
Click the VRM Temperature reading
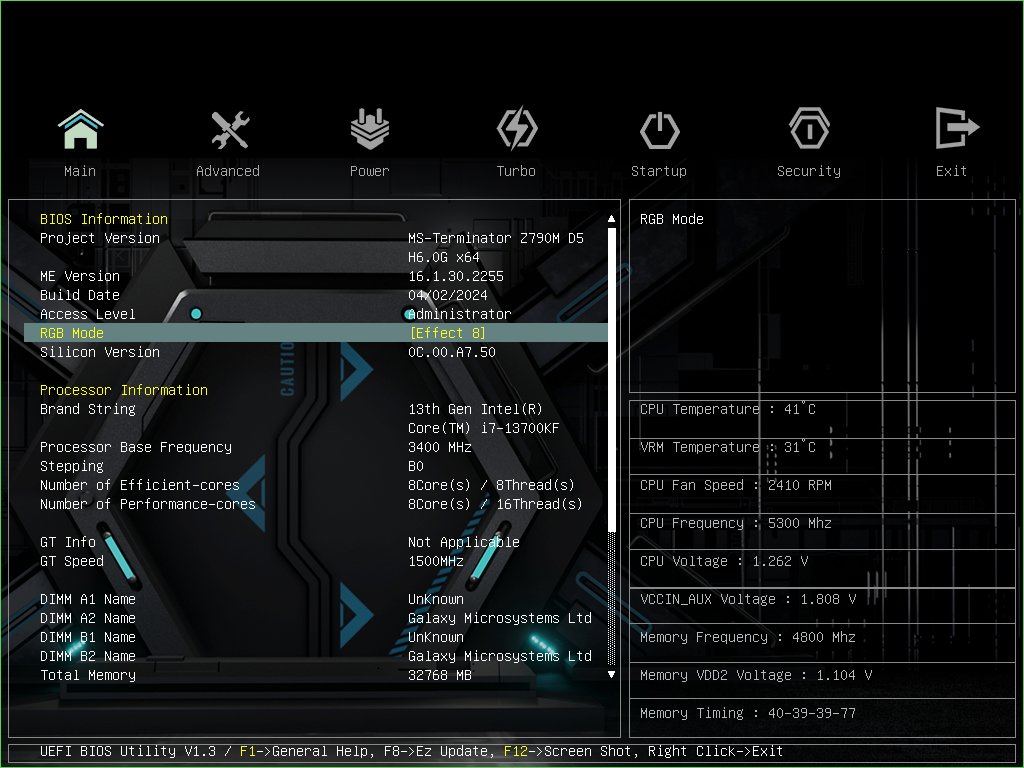point(728,447)
